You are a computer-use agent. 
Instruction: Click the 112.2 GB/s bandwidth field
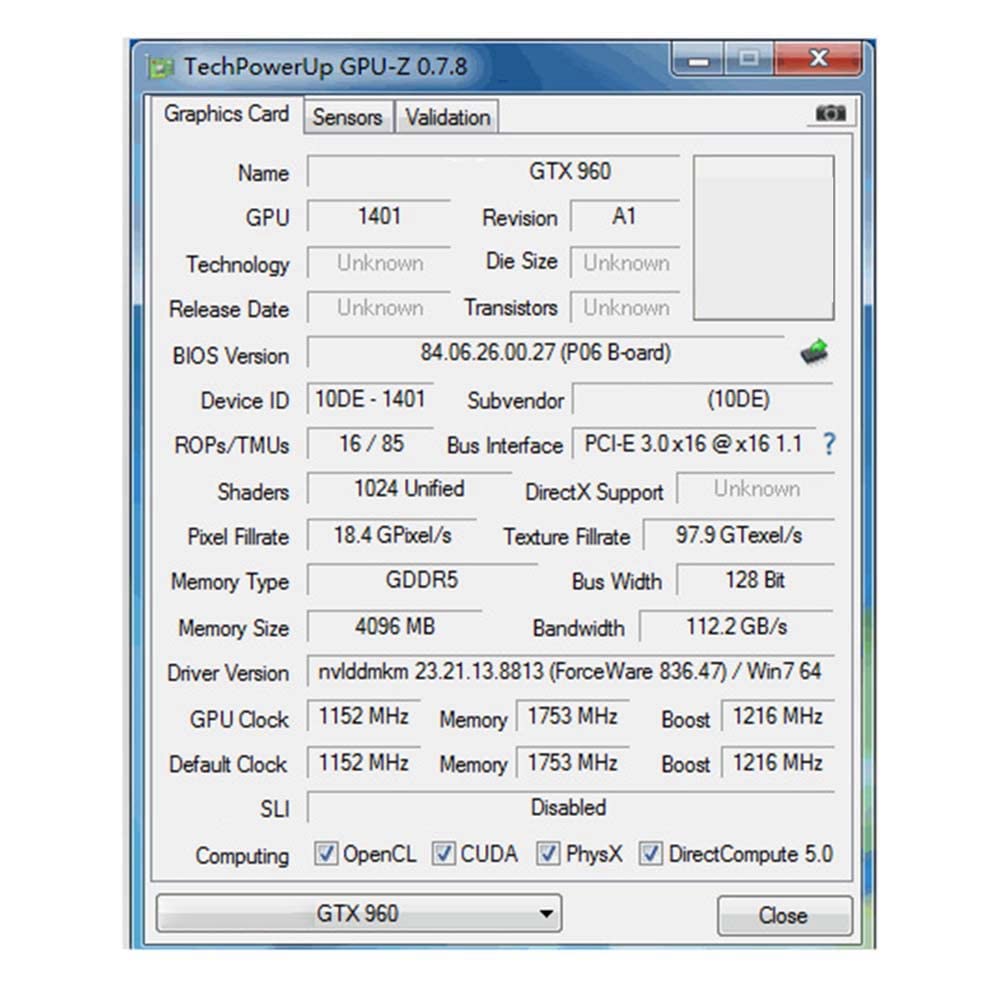pyautogui.click(x=737, y=626)
